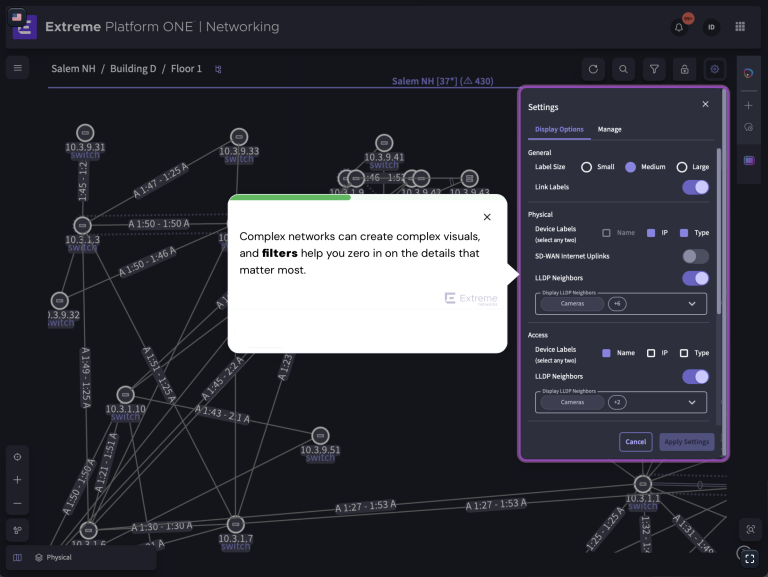Go to Salem NH breadcrumb
The width and height of the screenshot is (768, 577).
(73, 69)
